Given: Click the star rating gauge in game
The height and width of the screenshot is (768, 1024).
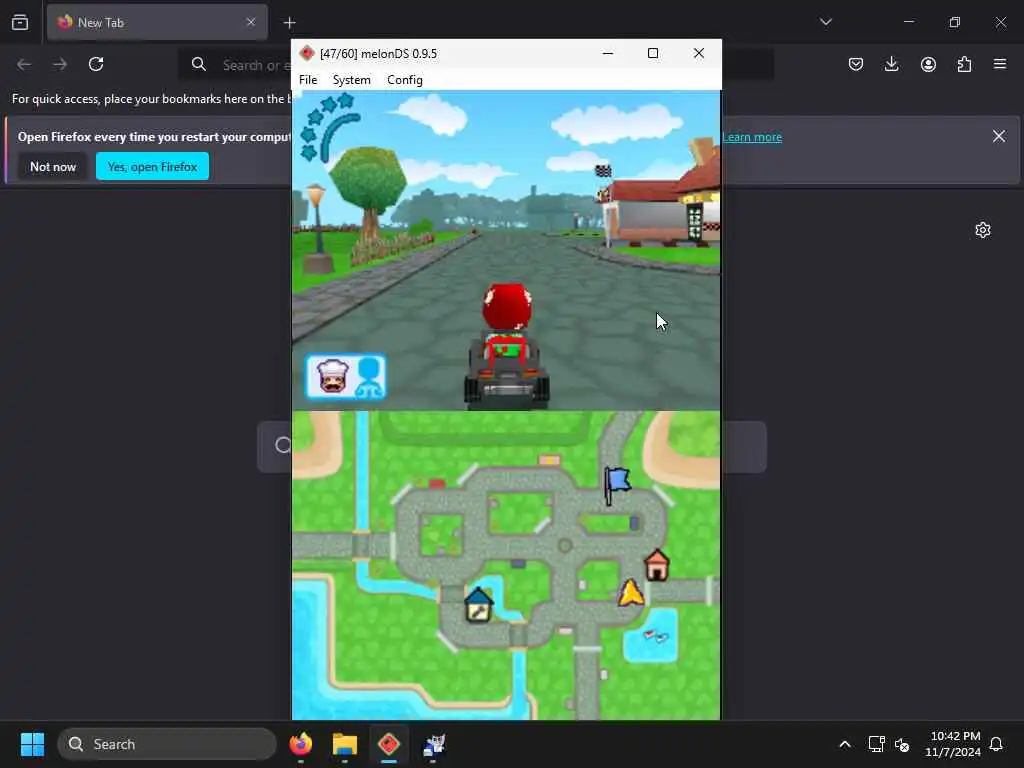Looking at the screenshot, I should [330, 127].
